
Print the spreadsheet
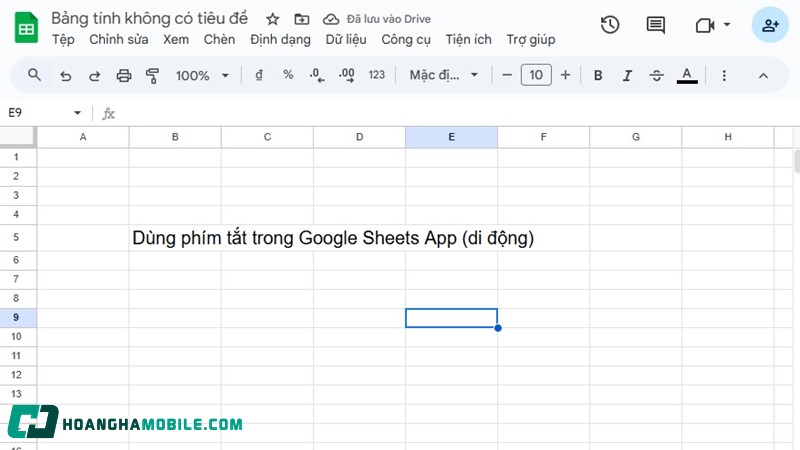pos(123,76)
